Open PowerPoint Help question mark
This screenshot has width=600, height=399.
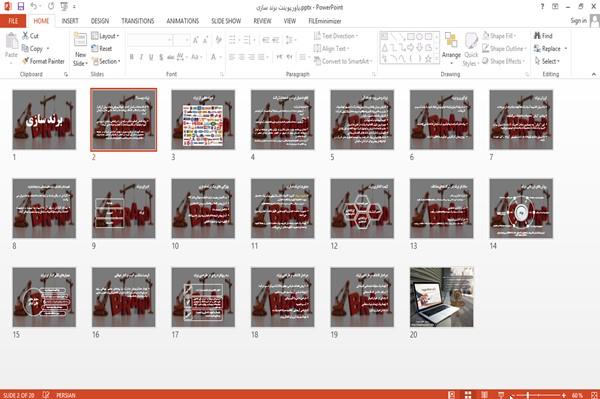pyautogui.click(x=542, y=7)
